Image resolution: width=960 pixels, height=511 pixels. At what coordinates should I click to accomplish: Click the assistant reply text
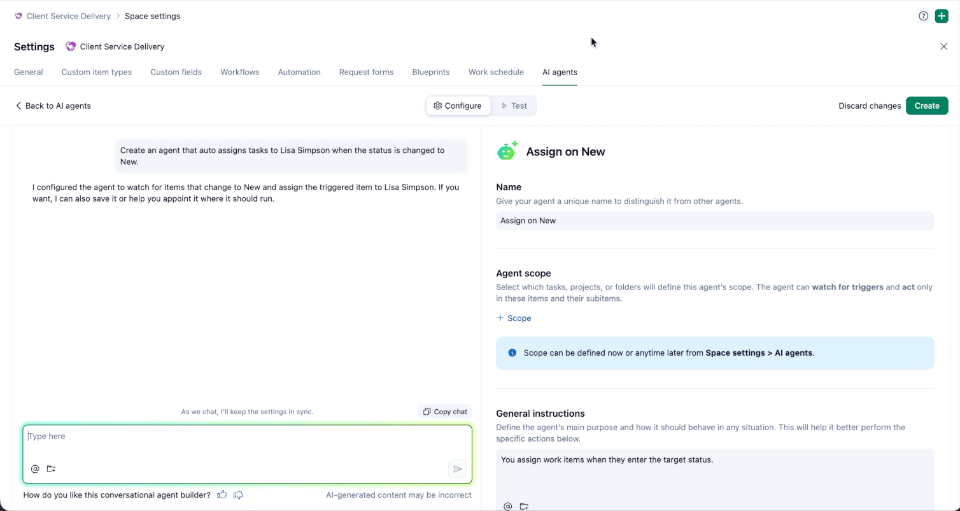point(246,193)
